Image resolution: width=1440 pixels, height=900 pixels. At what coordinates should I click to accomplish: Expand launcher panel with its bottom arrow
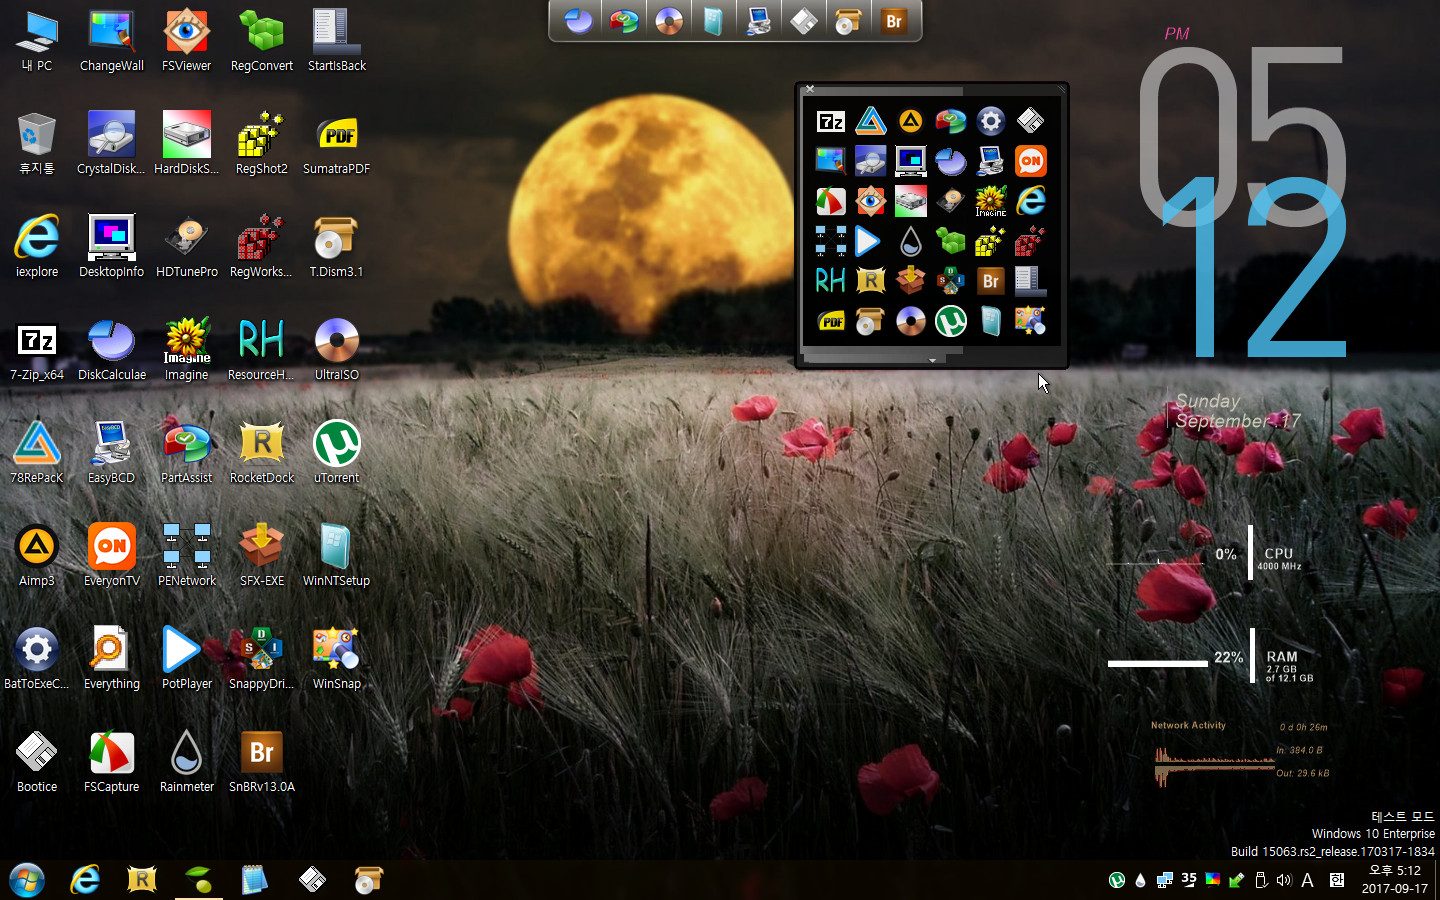click(932, 359)
